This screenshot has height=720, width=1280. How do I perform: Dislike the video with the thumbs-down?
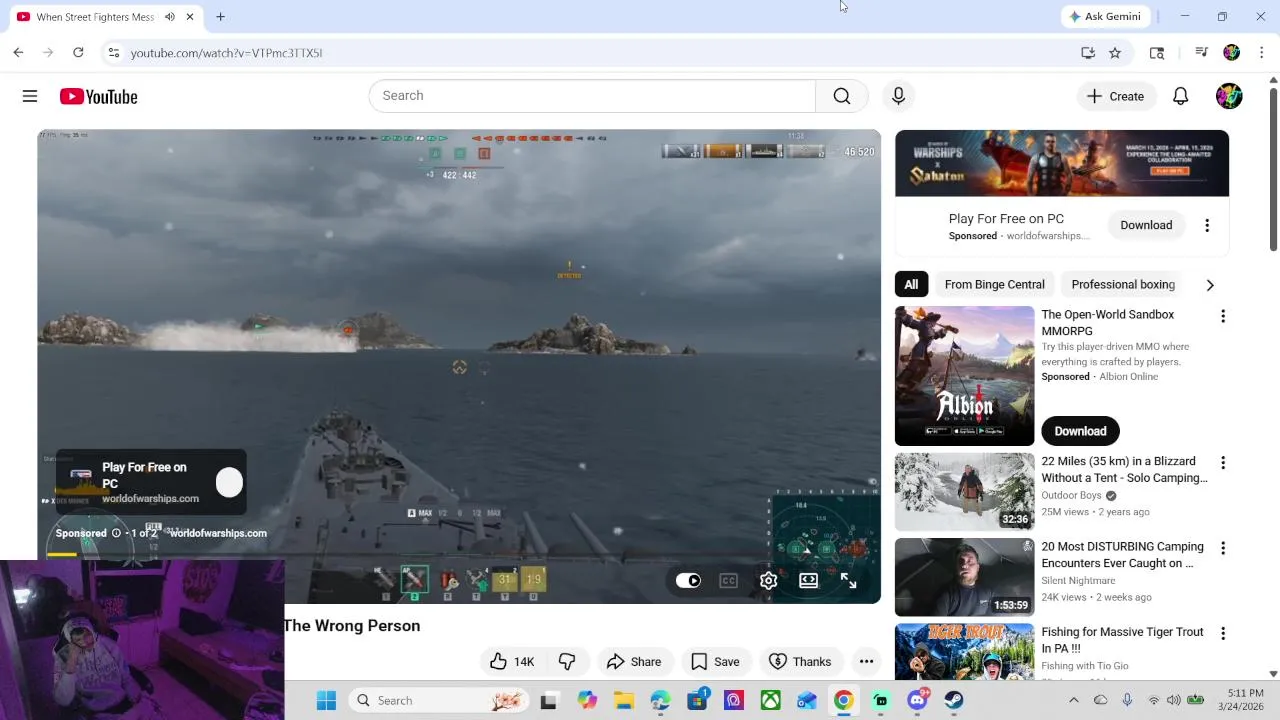567,661
